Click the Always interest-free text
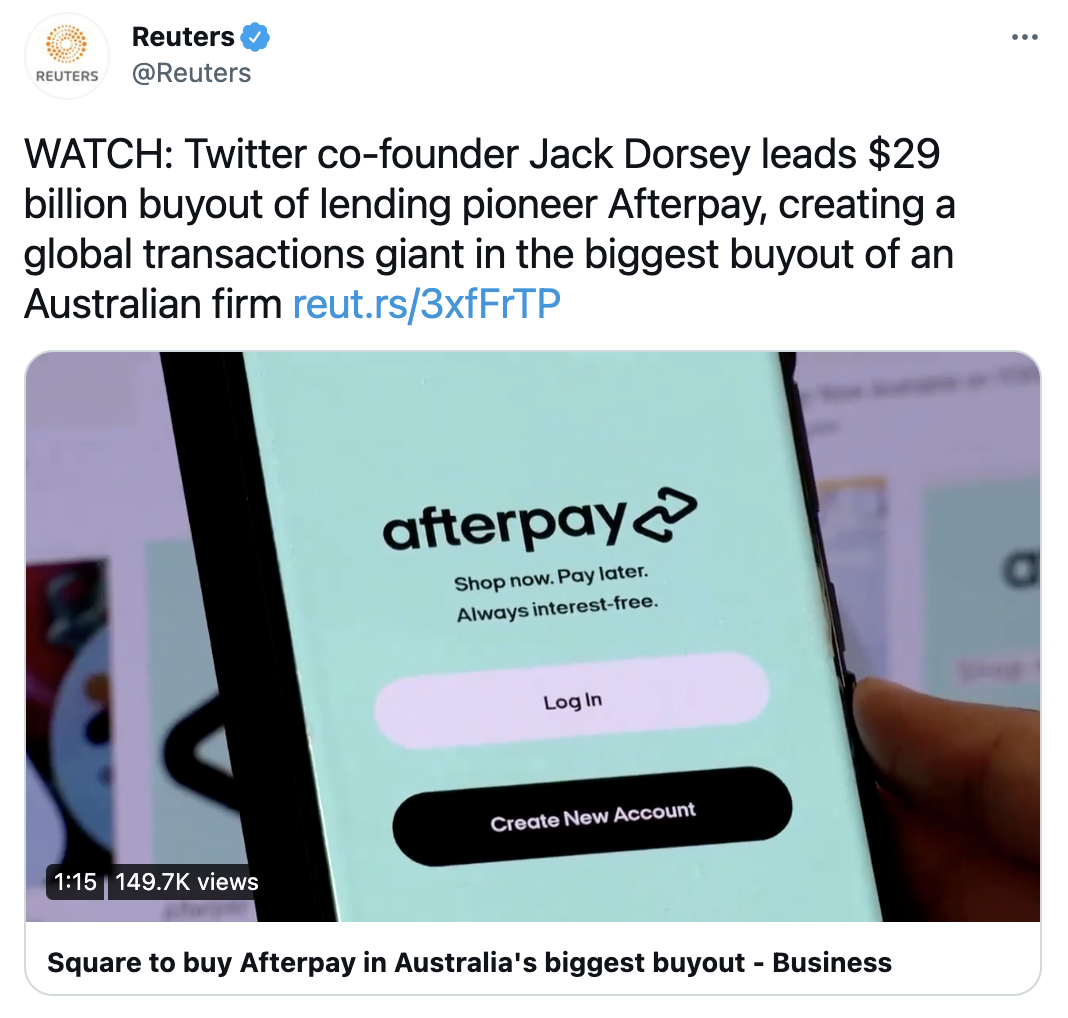The width and height of the screenshot is (1068, 1018). point(557,608)
